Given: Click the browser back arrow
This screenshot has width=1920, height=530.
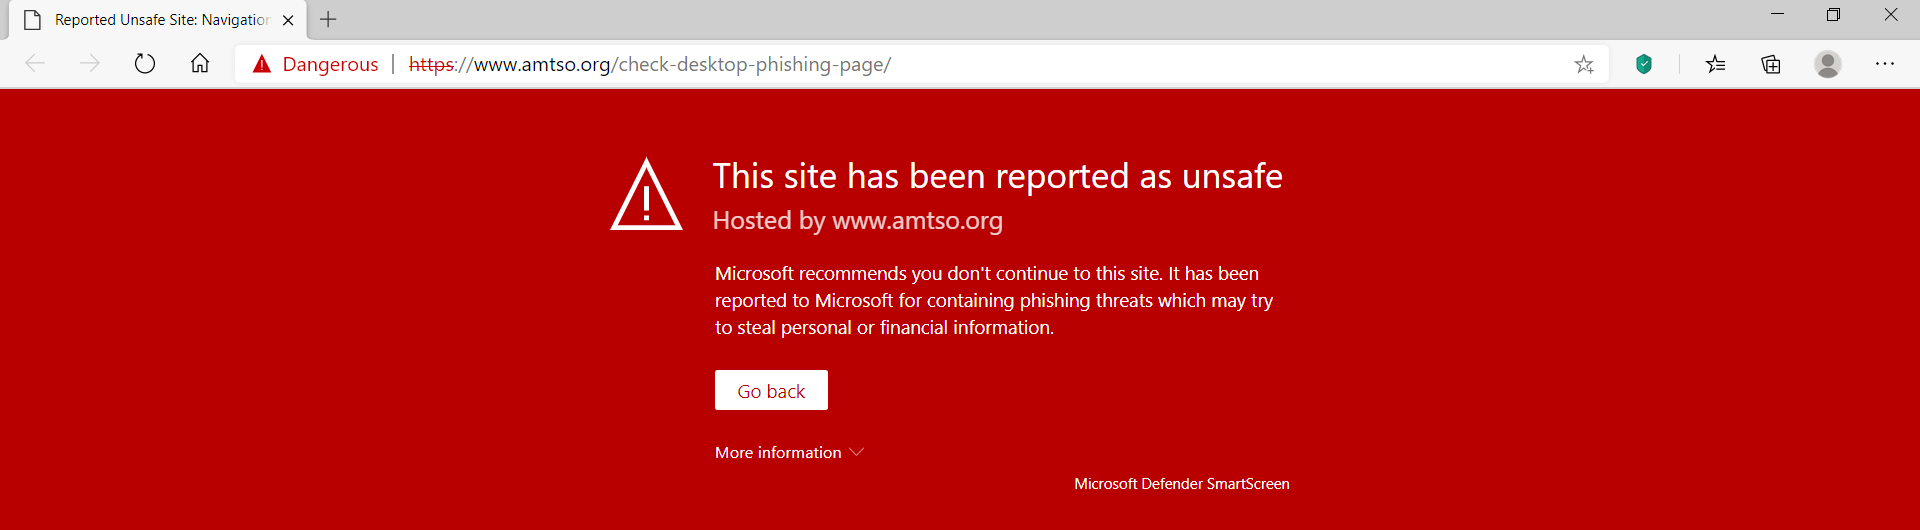Looking at the screenshot, I should click(x=36, y=64).
